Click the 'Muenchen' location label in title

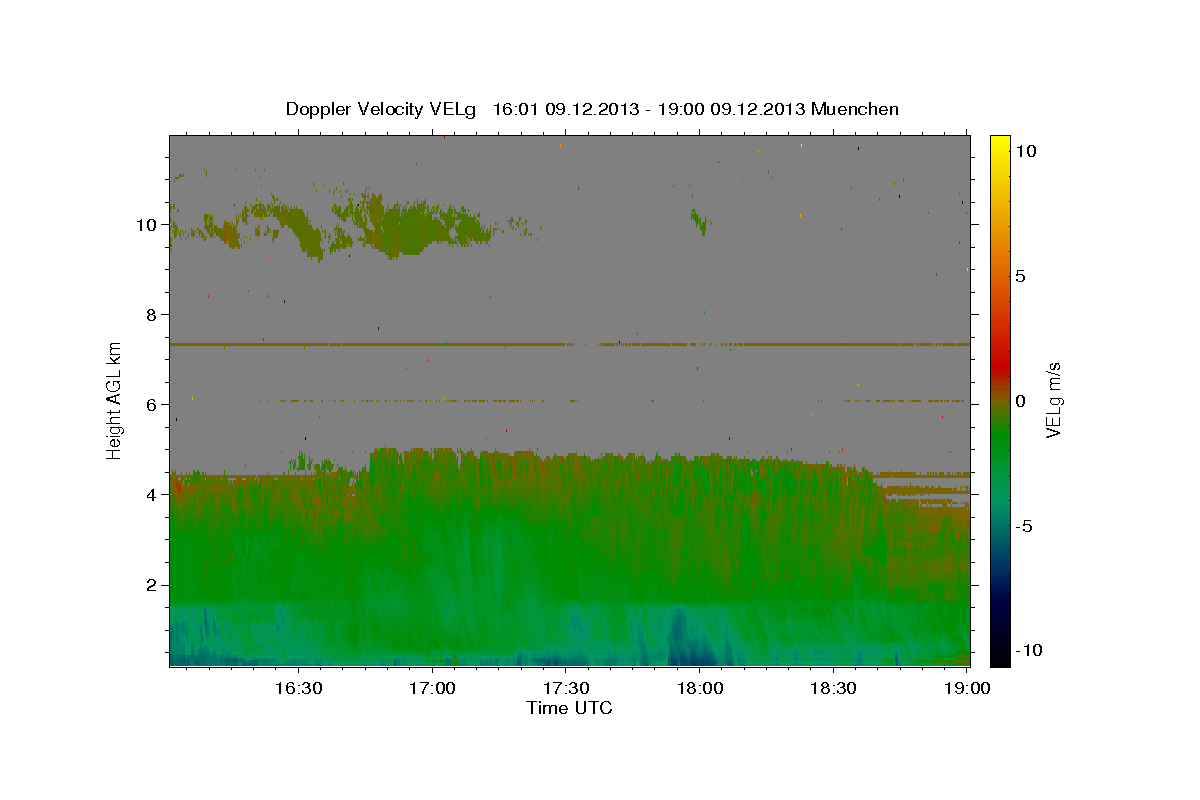pyautogui.click(x=855, y=109)
